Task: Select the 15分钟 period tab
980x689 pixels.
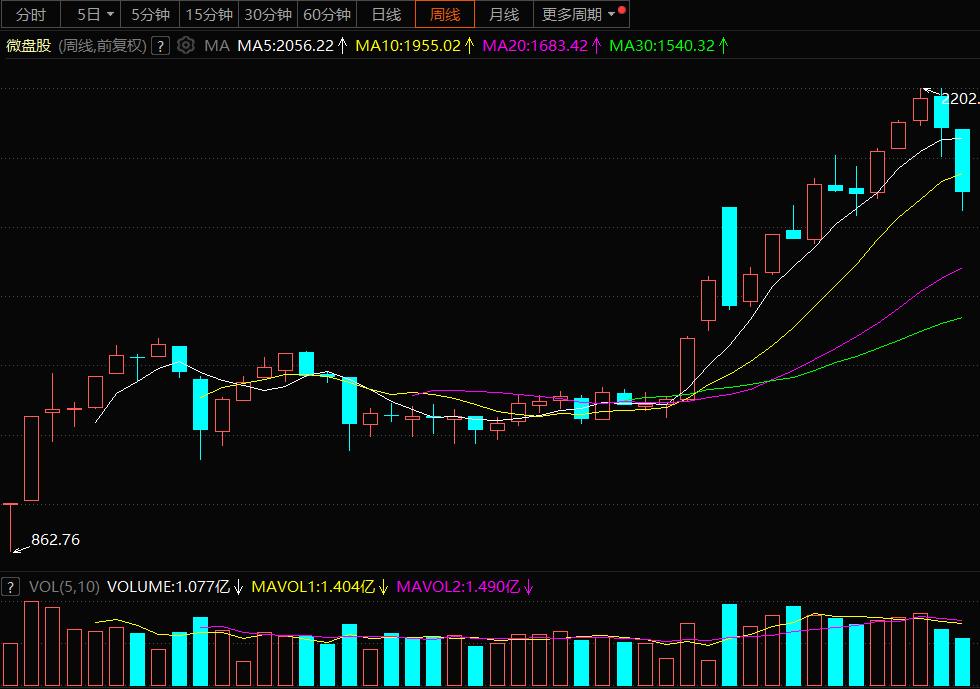Action: (x=209, y=14)
